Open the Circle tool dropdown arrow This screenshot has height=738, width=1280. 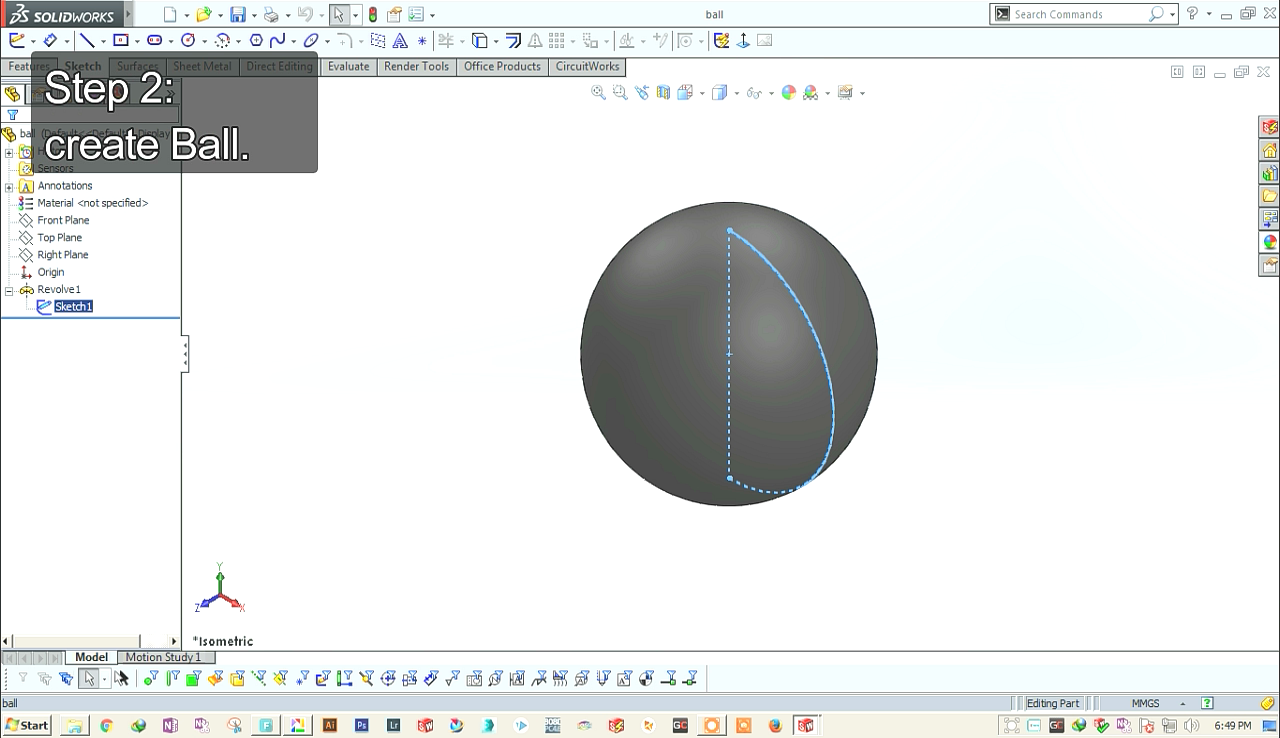pos(204,41)
